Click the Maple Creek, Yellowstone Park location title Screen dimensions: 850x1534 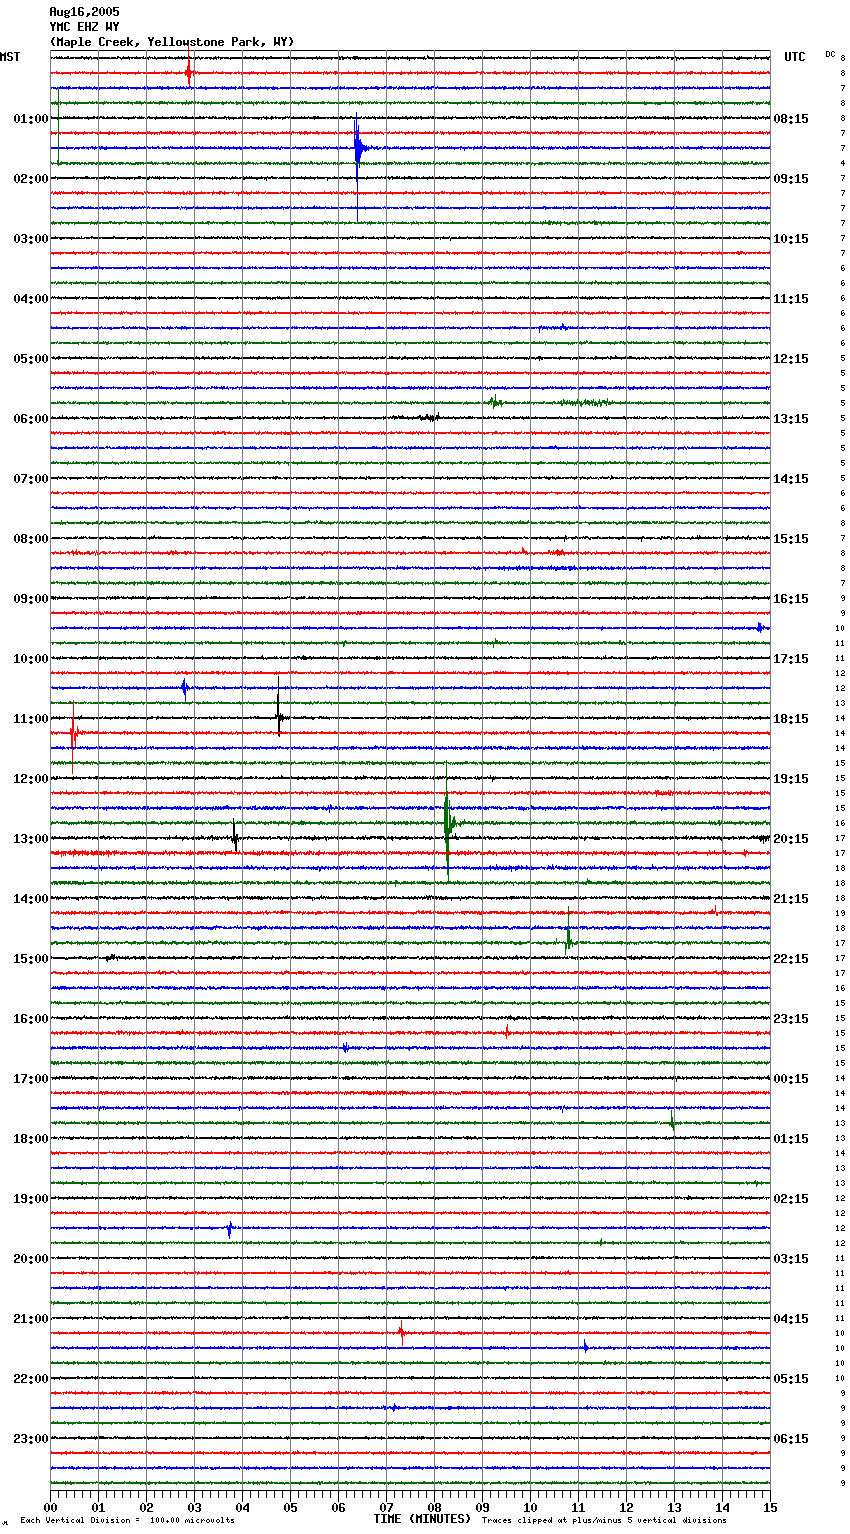[x=171, y=42]
